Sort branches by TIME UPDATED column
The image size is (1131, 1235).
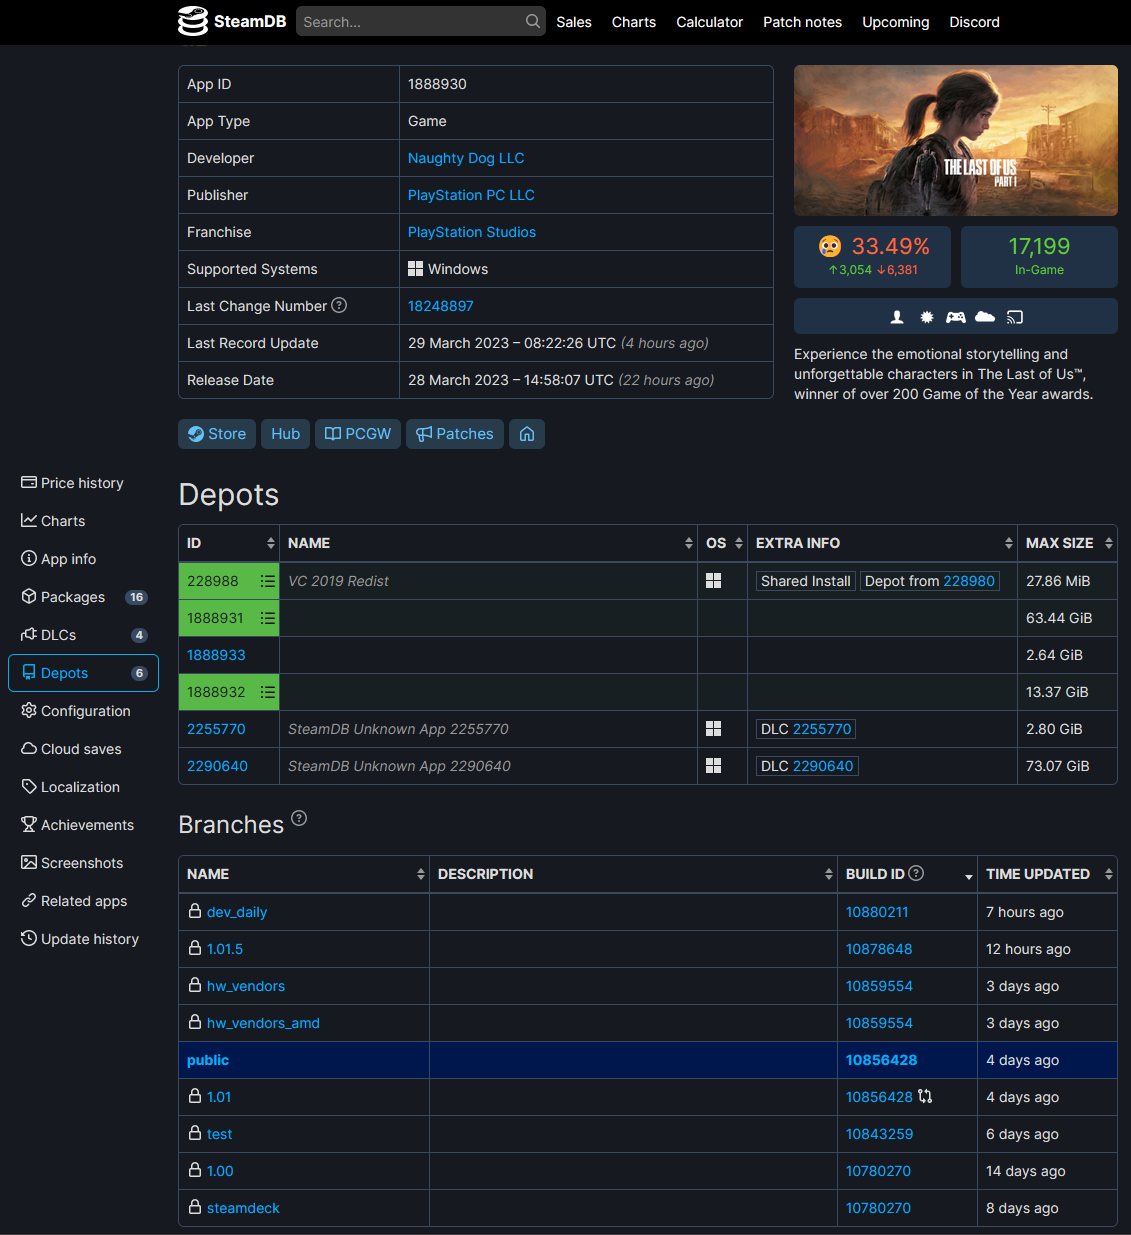click(1047, 874)
